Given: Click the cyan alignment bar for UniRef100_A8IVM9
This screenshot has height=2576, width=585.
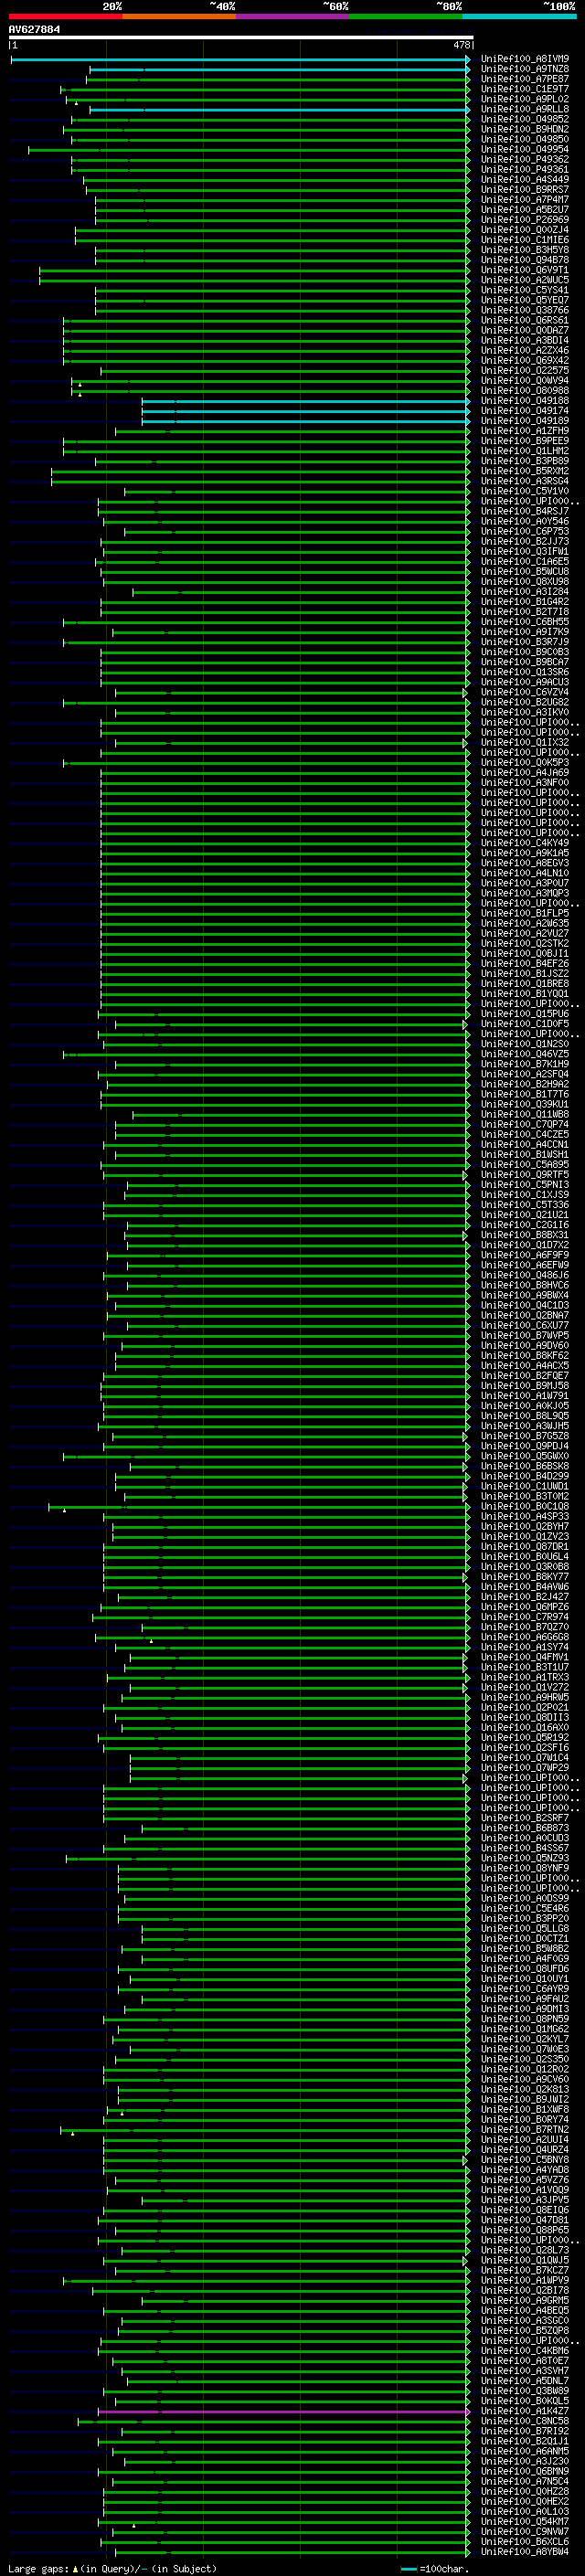Looking at the screenshot, I should coord(240,60).
